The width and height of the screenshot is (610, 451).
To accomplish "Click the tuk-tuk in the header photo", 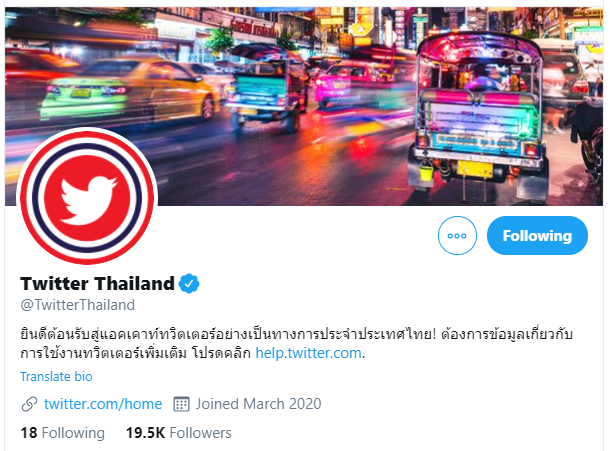I will 478,115.
